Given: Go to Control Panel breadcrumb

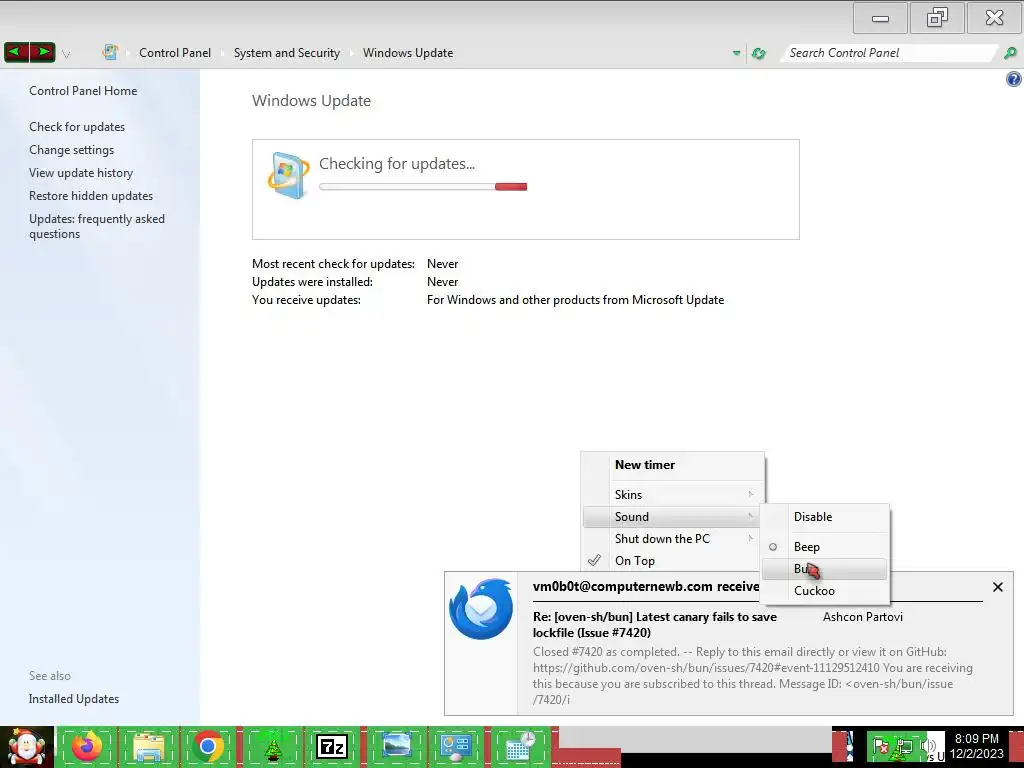Looking at the screenshot, I should tap(175, 53).
